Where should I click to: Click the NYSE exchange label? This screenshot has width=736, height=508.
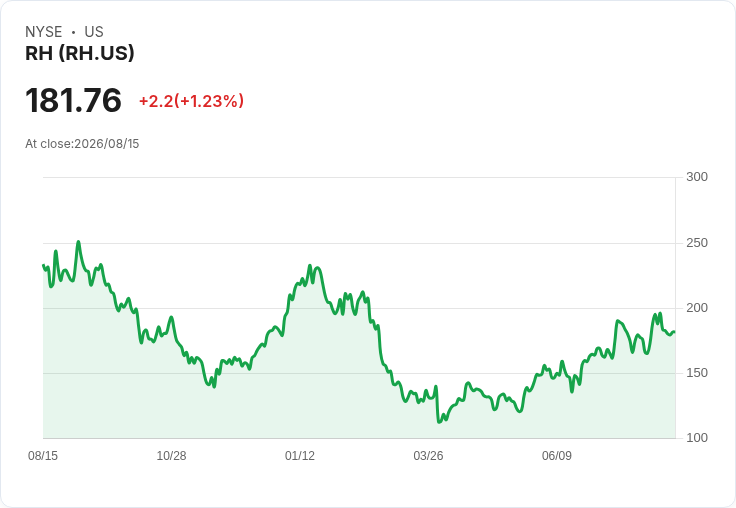click(44, 32)
